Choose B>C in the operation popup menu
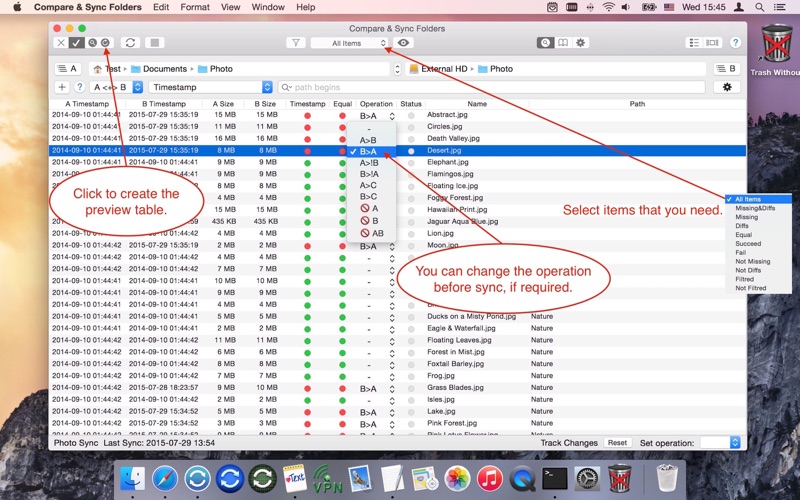Image resolution: width=800 pixels, height=500 pixels. [x=371, y=196]
